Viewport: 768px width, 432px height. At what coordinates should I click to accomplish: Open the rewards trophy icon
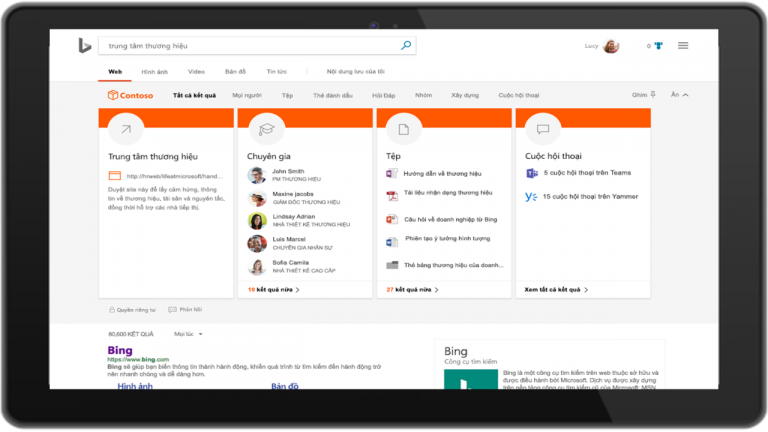659,46
